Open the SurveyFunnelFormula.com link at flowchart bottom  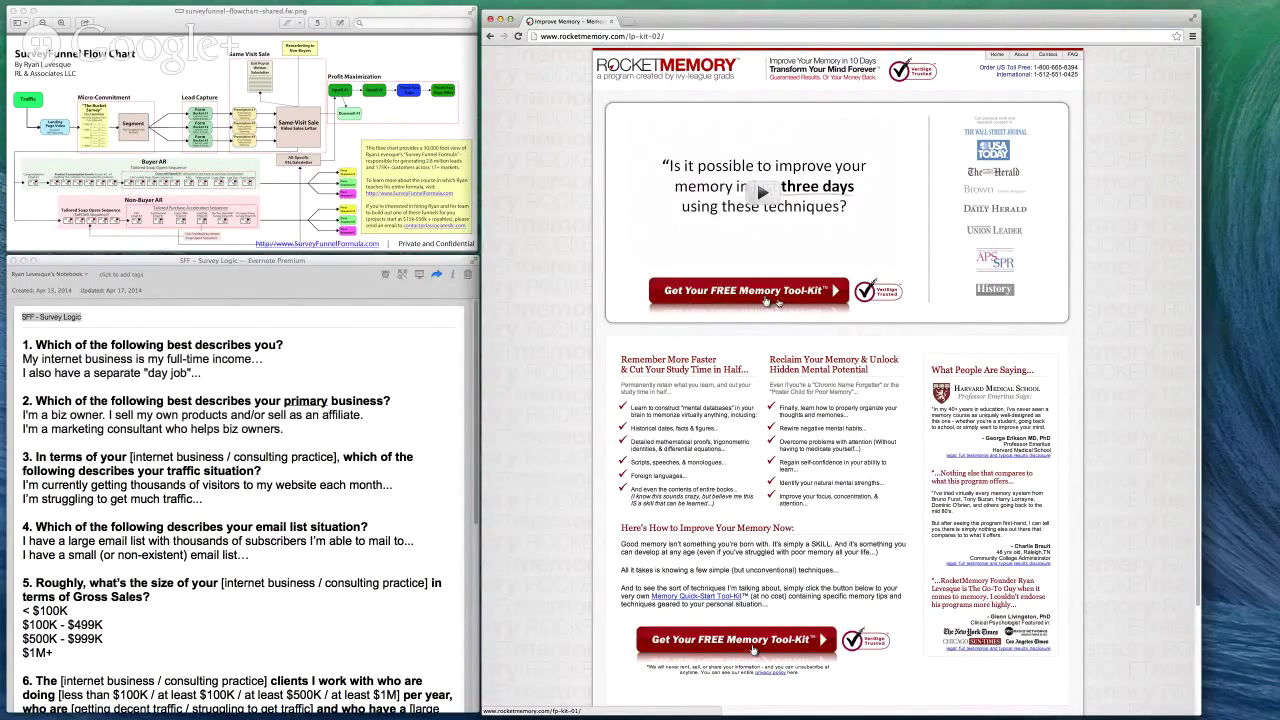[x=317, y=244]
